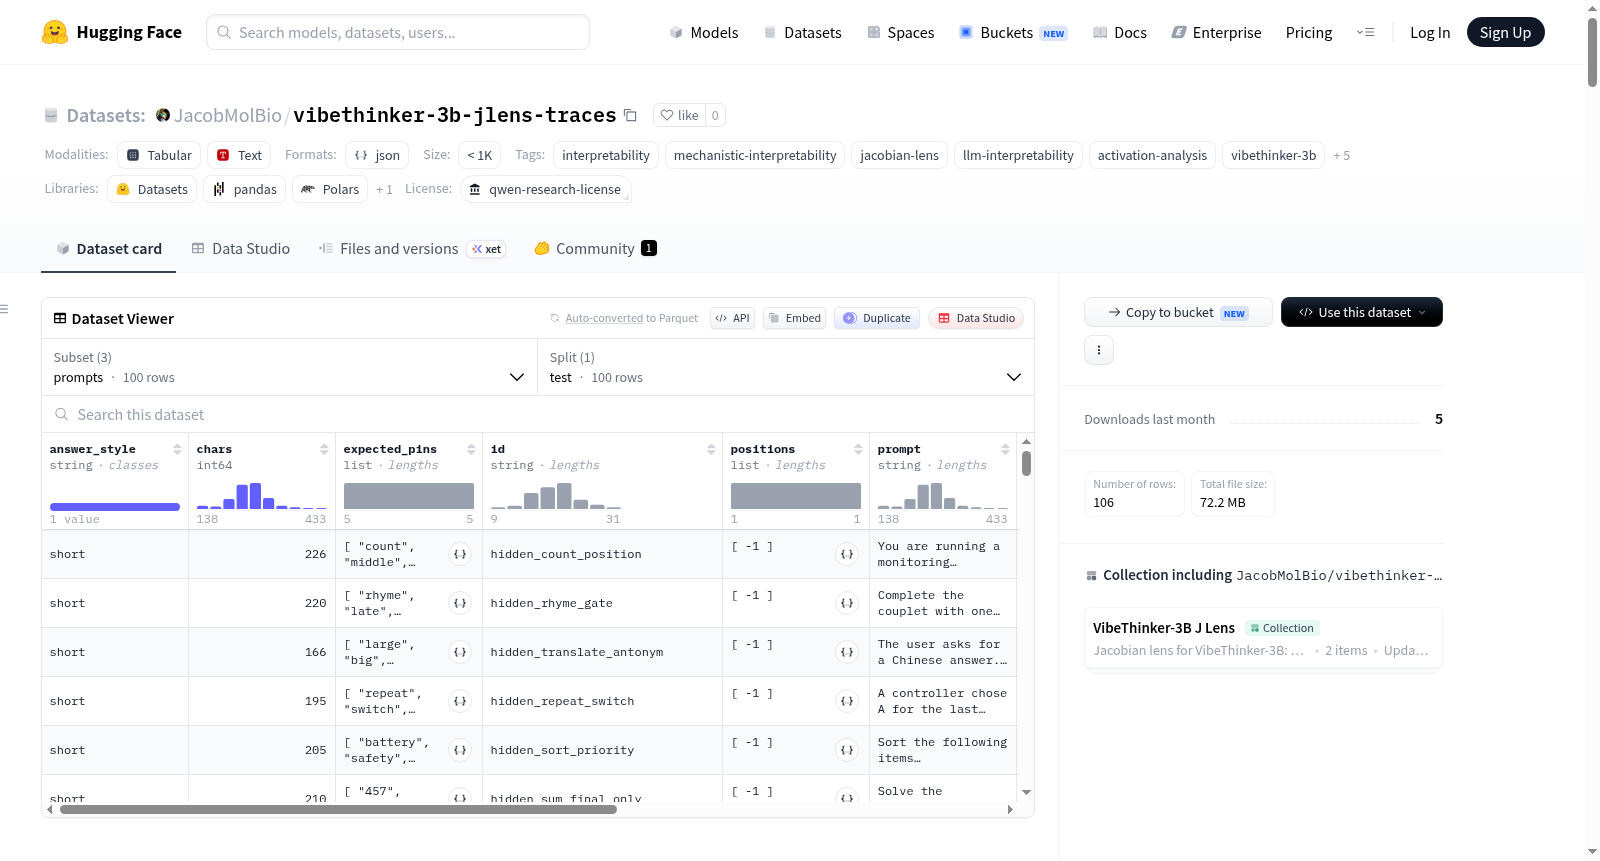This screenshot has width=1600, height=861.
Task: Expand positions JSON in hidden_rhyme_gate row
Action: [847, 603]
